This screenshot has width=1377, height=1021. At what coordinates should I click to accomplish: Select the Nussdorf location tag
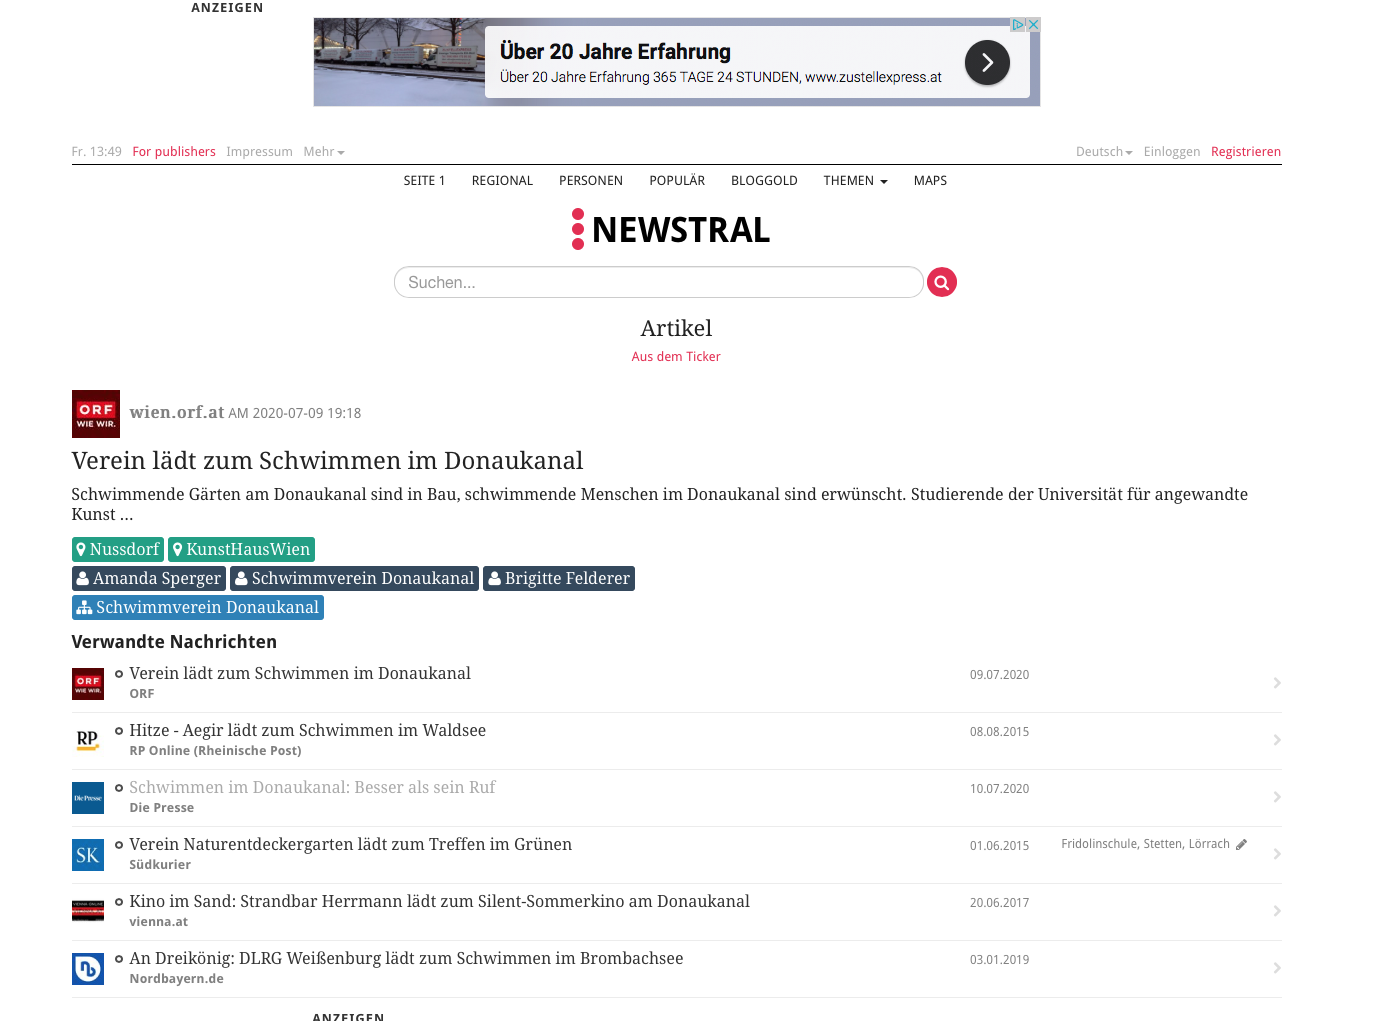(118, 549)
